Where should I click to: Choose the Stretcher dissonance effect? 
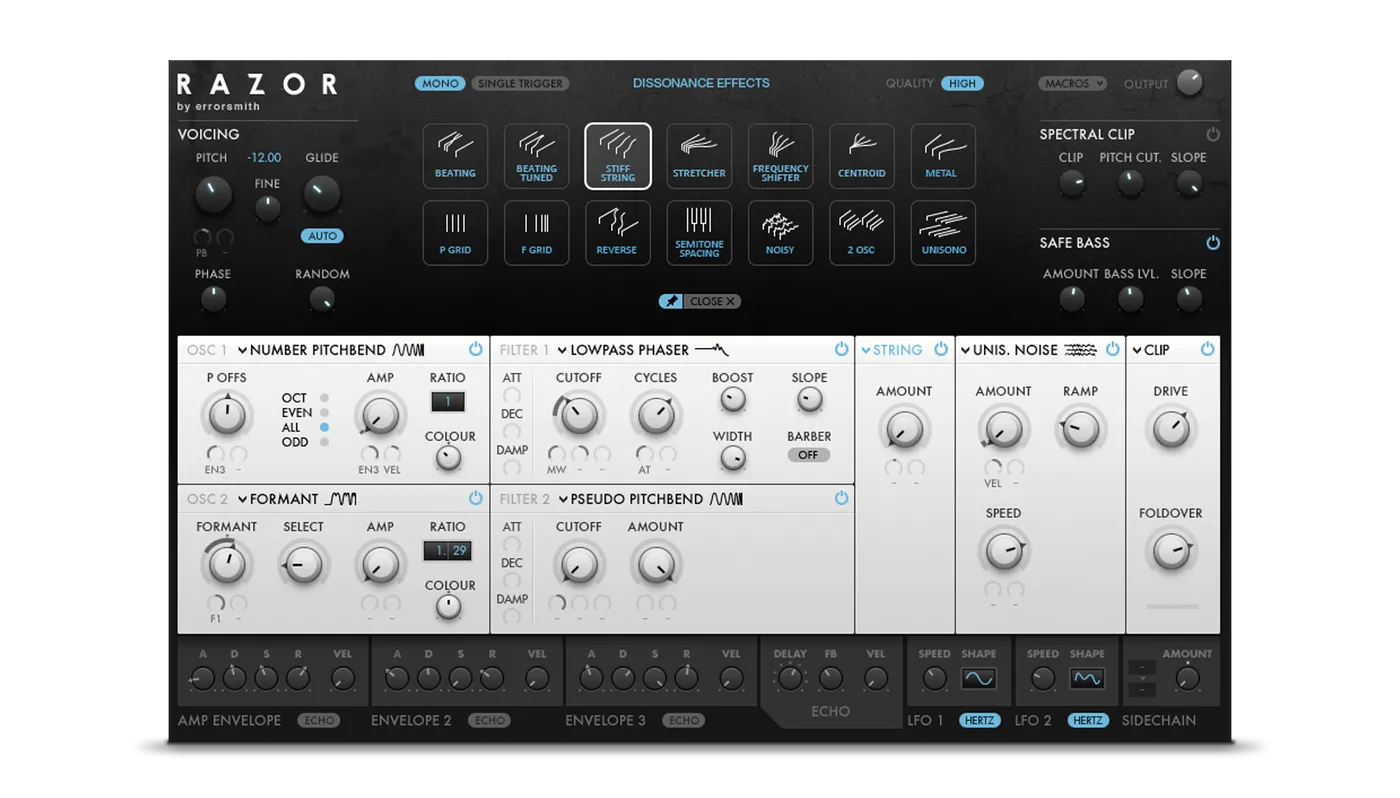click(x=699, y=156)
